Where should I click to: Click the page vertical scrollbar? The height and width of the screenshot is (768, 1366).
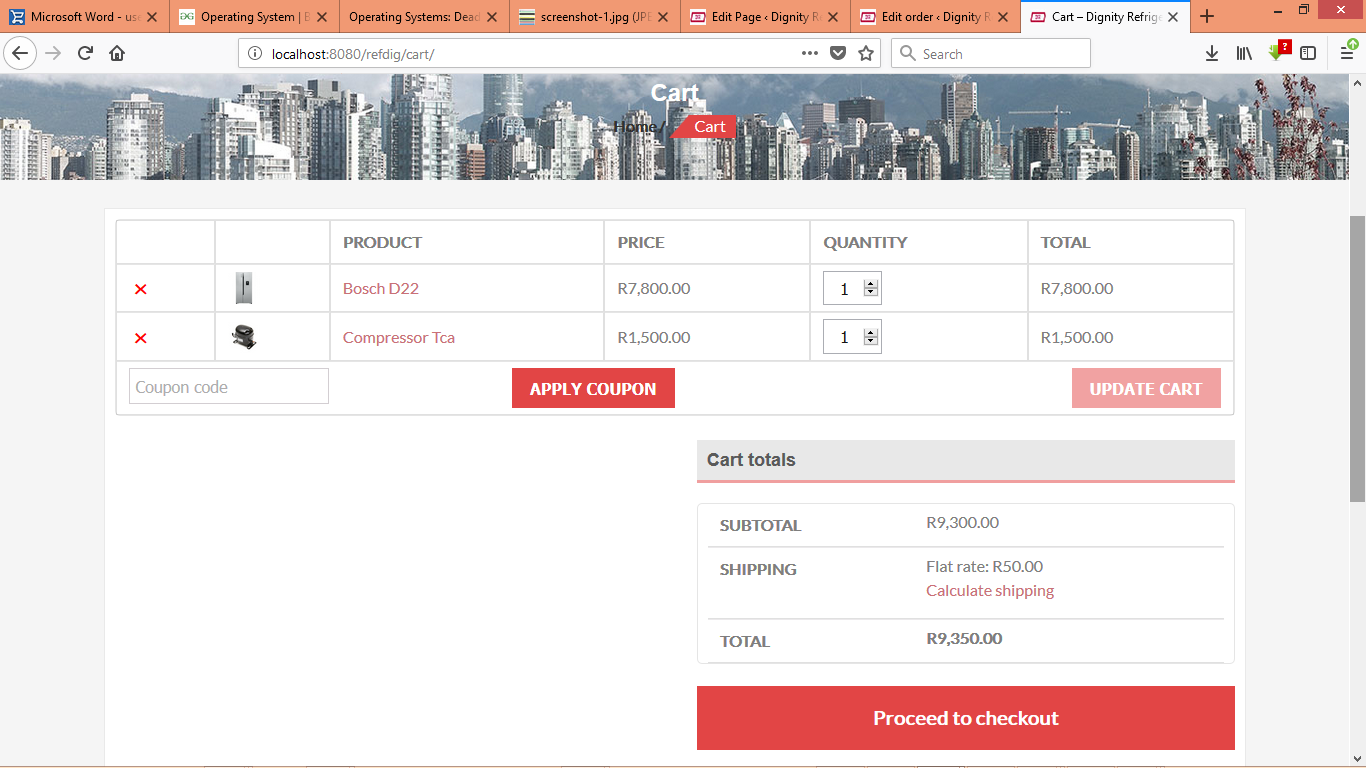tap(1357, 357)
